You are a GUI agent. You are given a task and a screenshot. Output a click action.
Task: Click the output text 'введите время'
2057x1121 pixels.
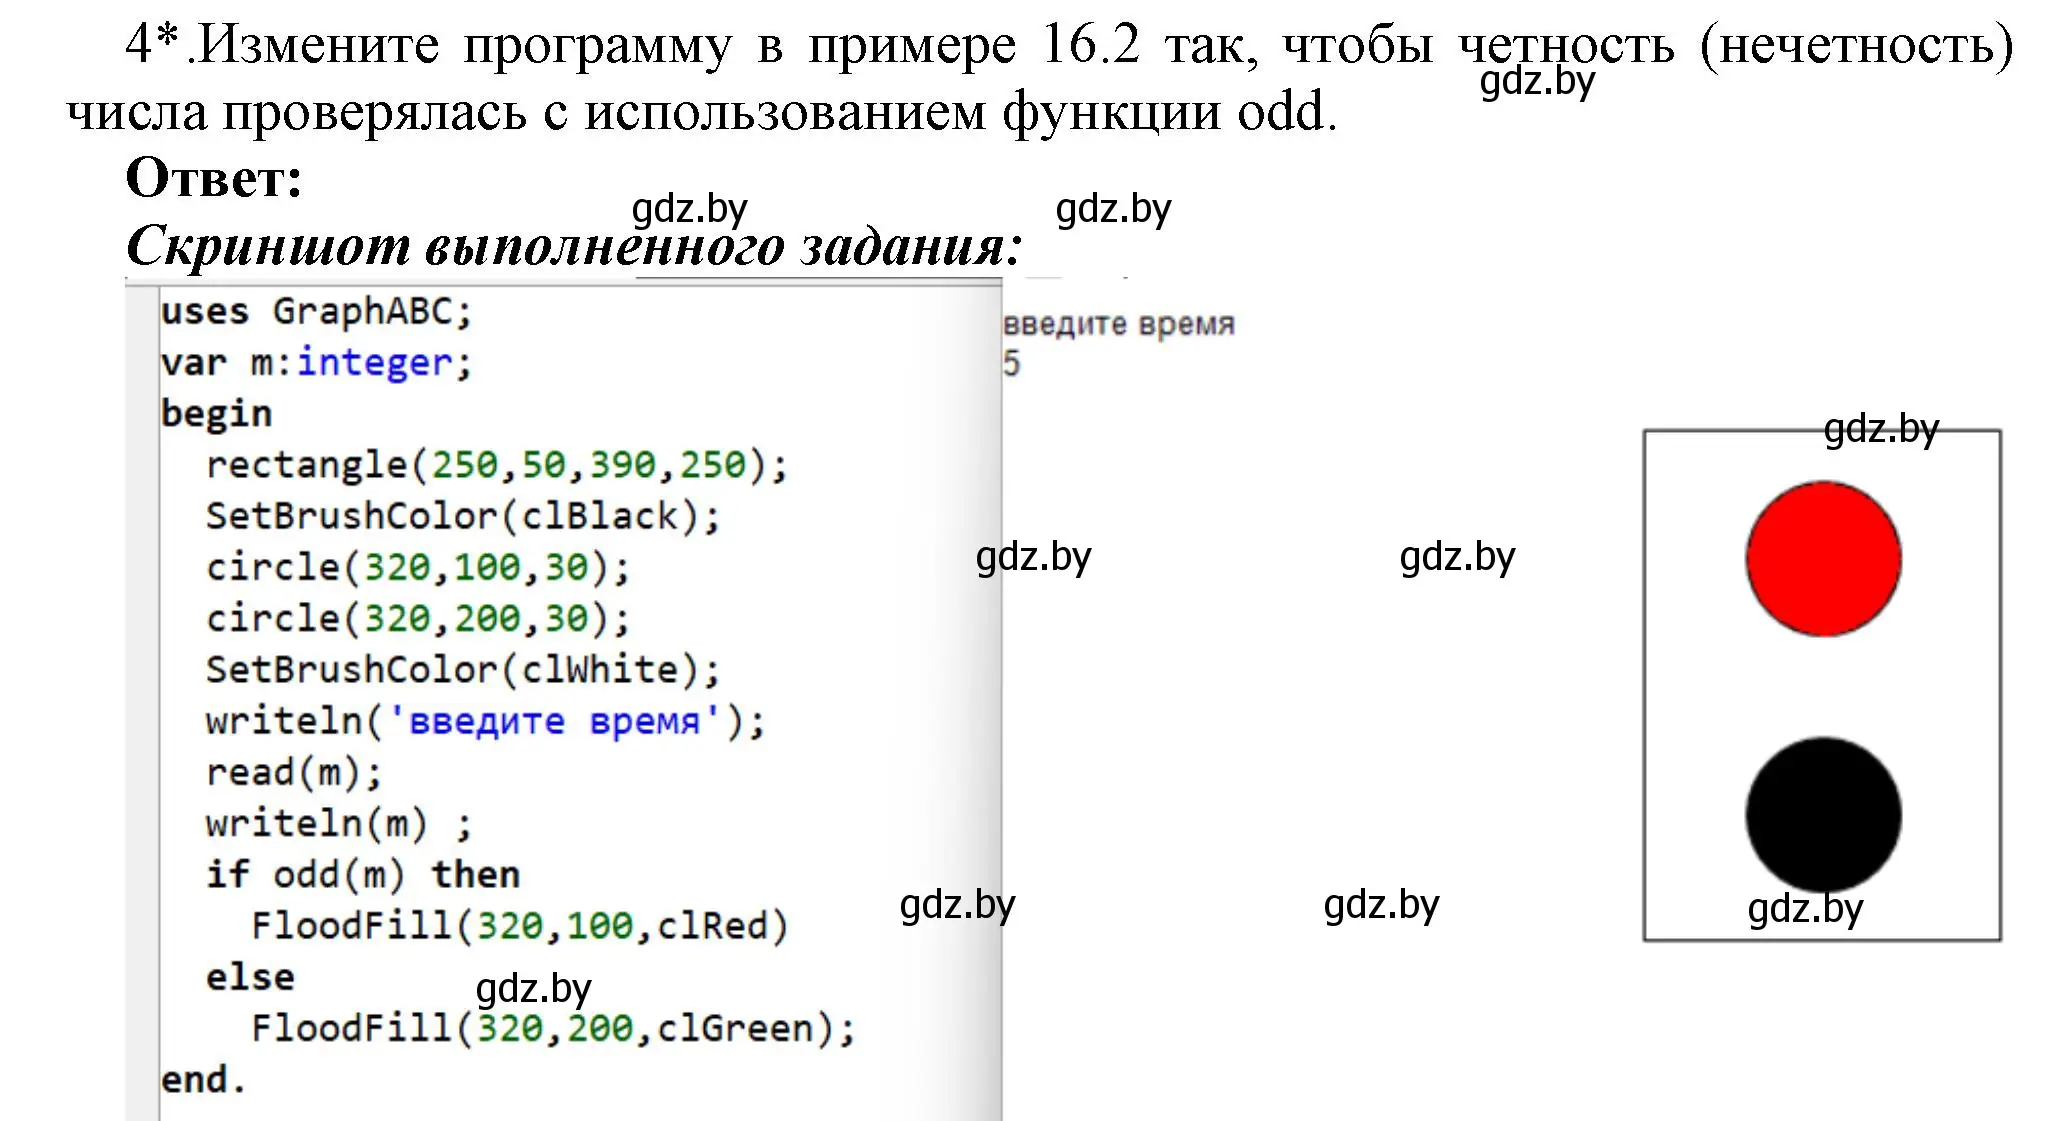(x=1119, y=325)
